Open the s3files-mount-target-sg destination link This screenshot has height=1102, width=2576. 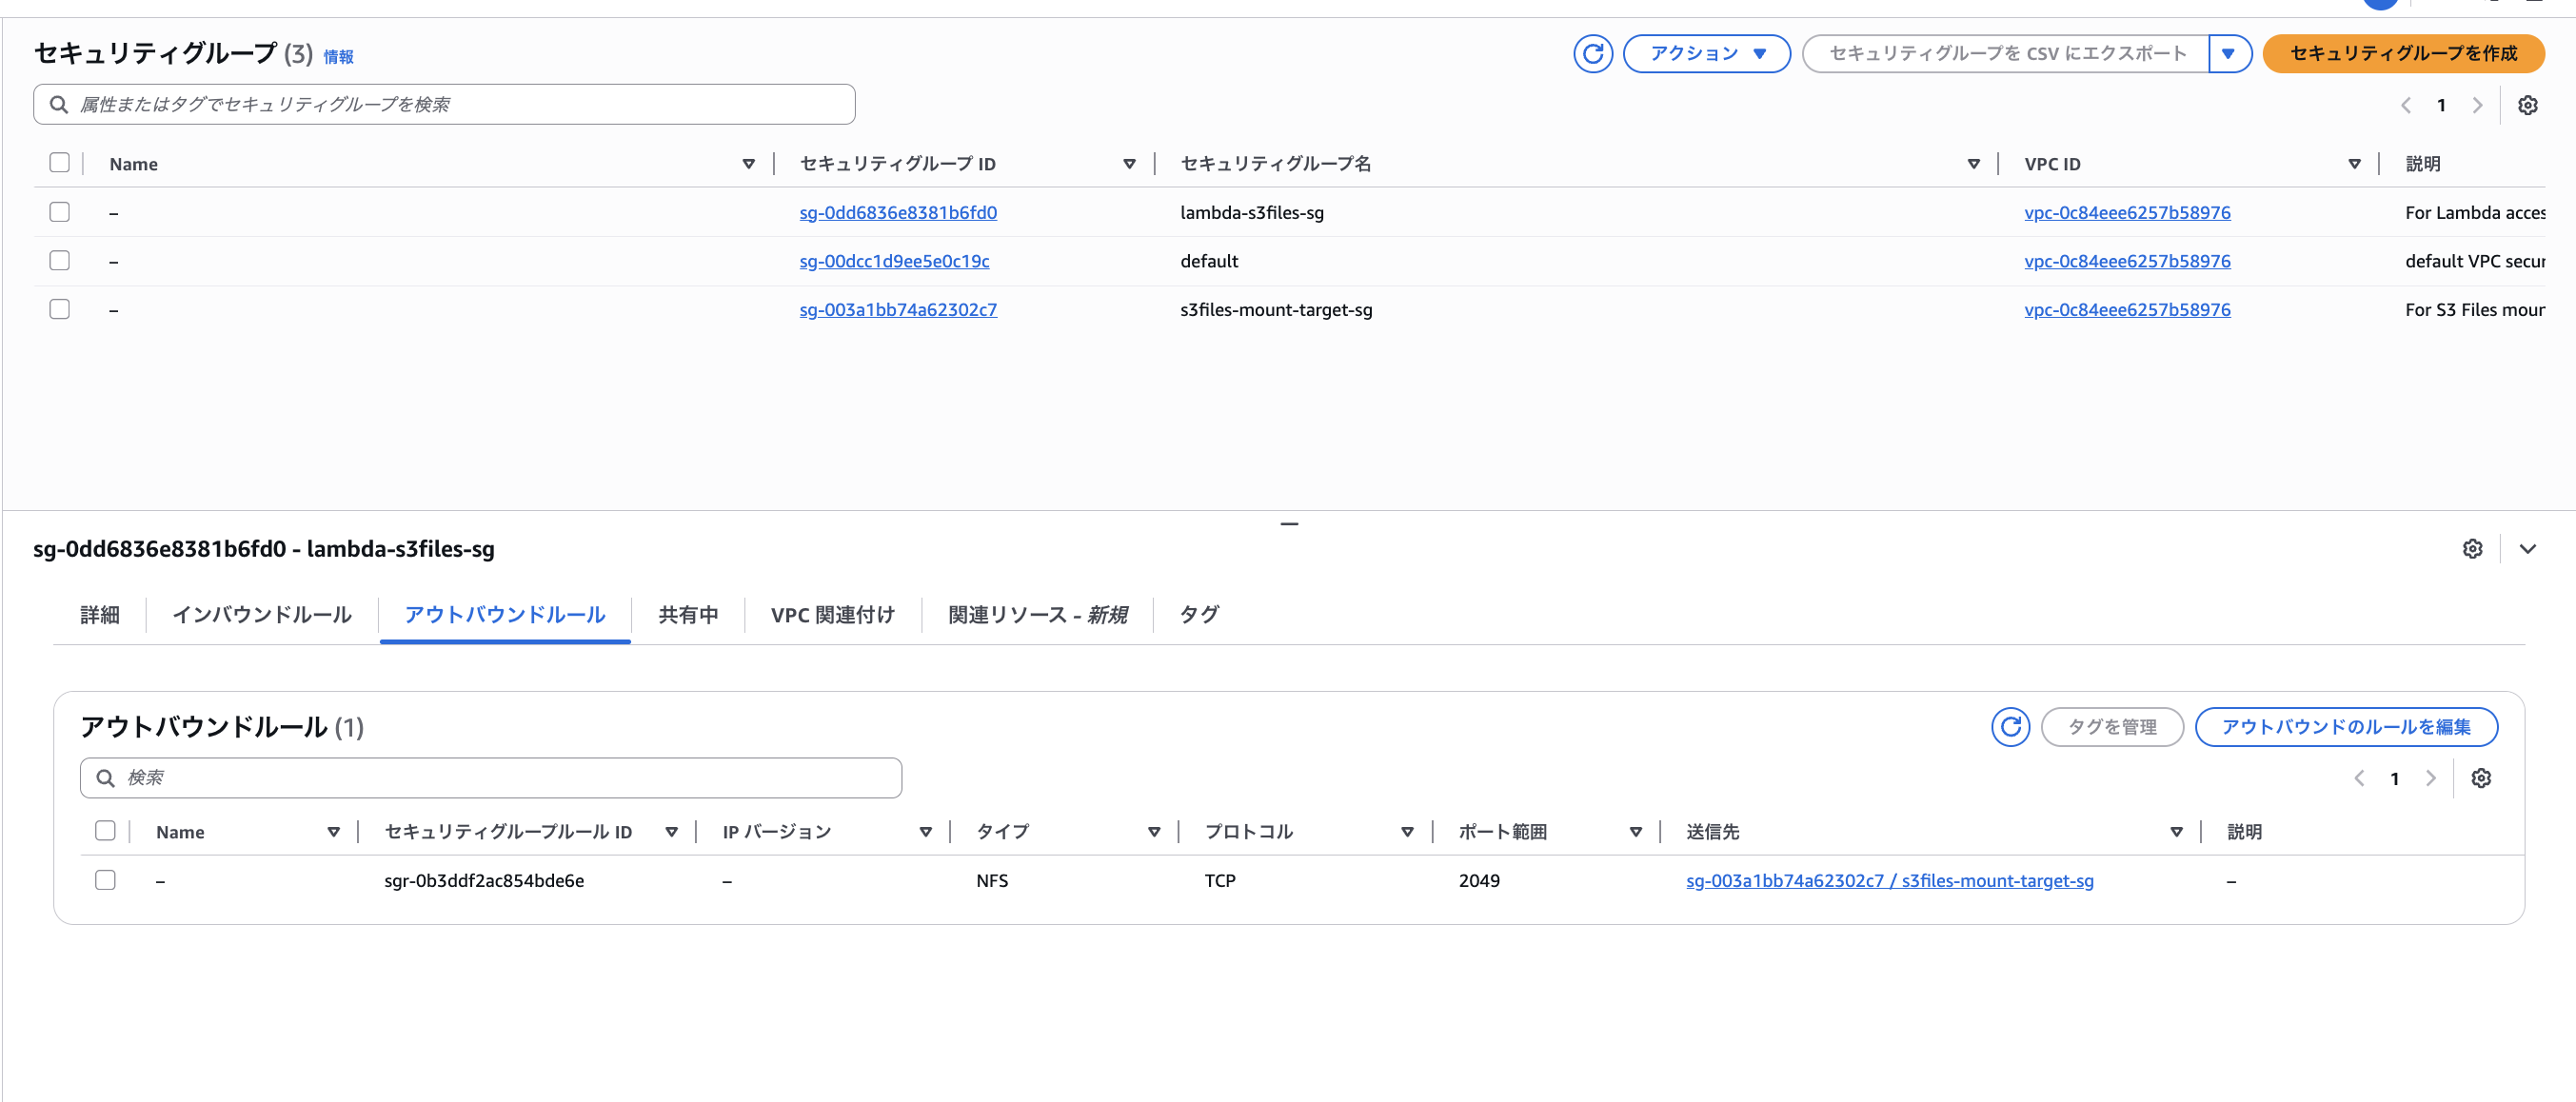(x=1888, y=881)
